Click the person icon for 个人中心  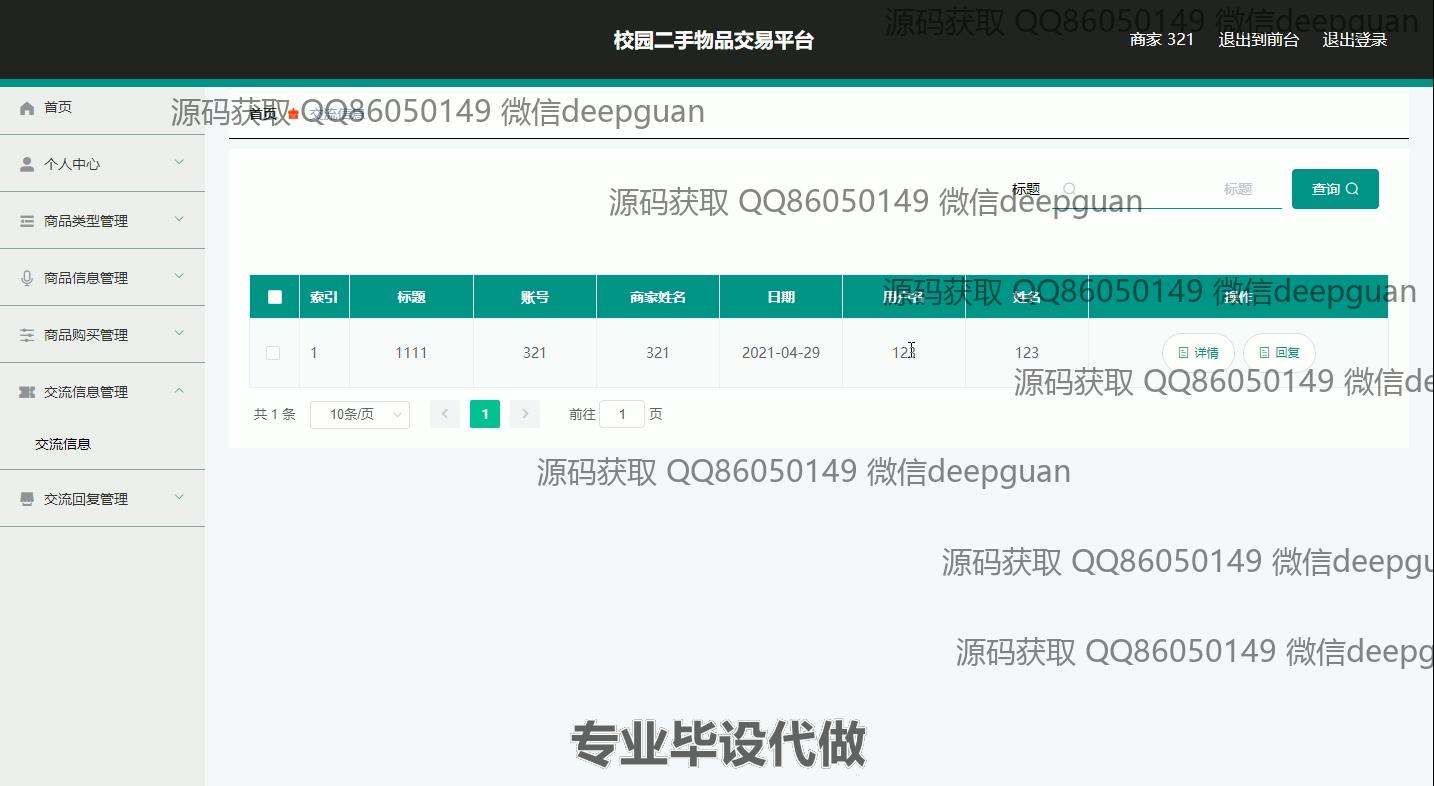(27, 164)
